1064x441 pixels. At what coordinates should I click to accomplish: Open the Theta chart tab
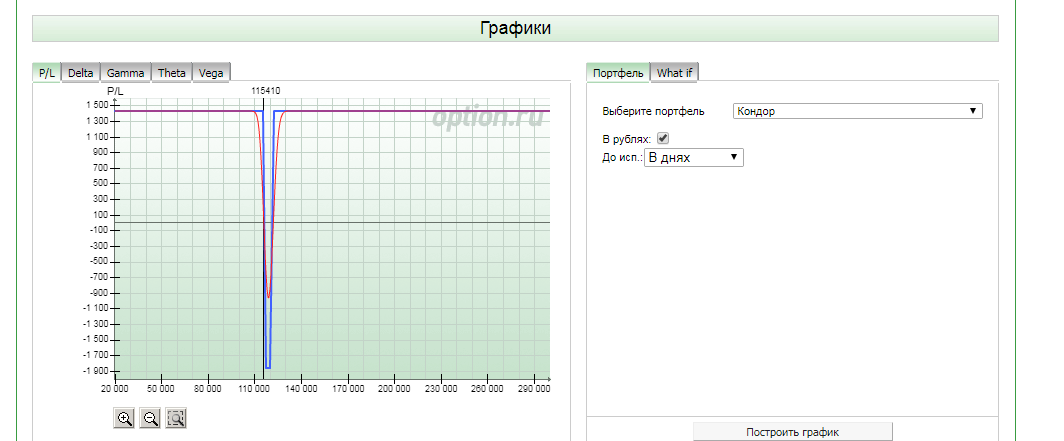(172, 73)
